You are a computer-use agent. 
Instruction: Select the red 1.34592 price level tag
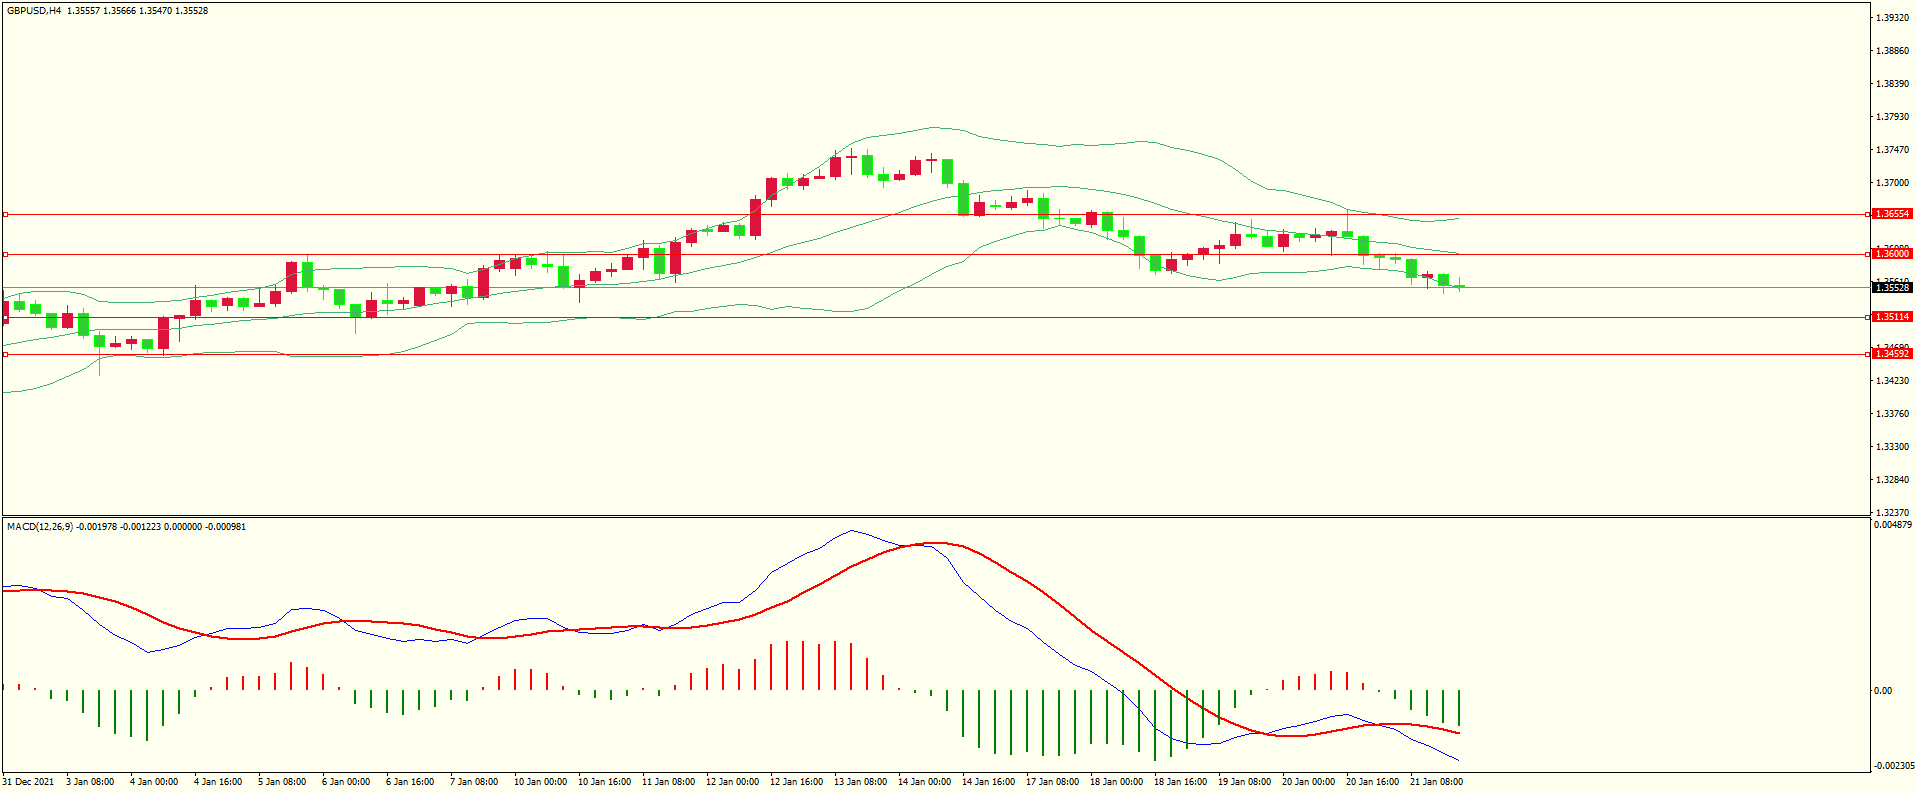(x=1891, y=354)
